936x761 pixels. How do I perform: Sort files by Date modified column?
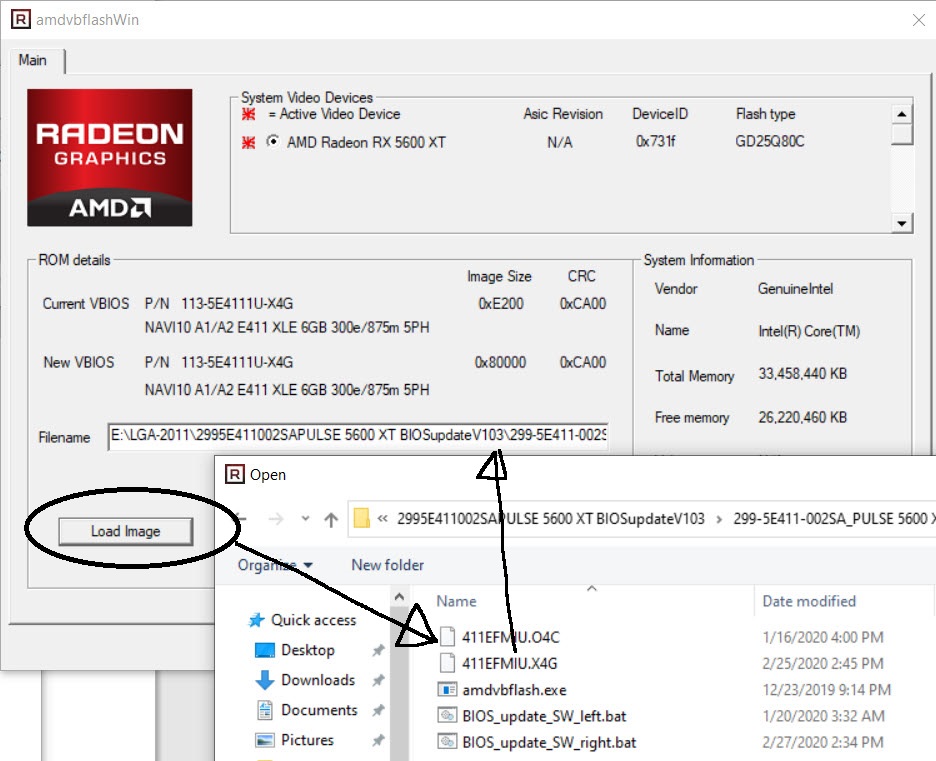(x=809, y=601)
